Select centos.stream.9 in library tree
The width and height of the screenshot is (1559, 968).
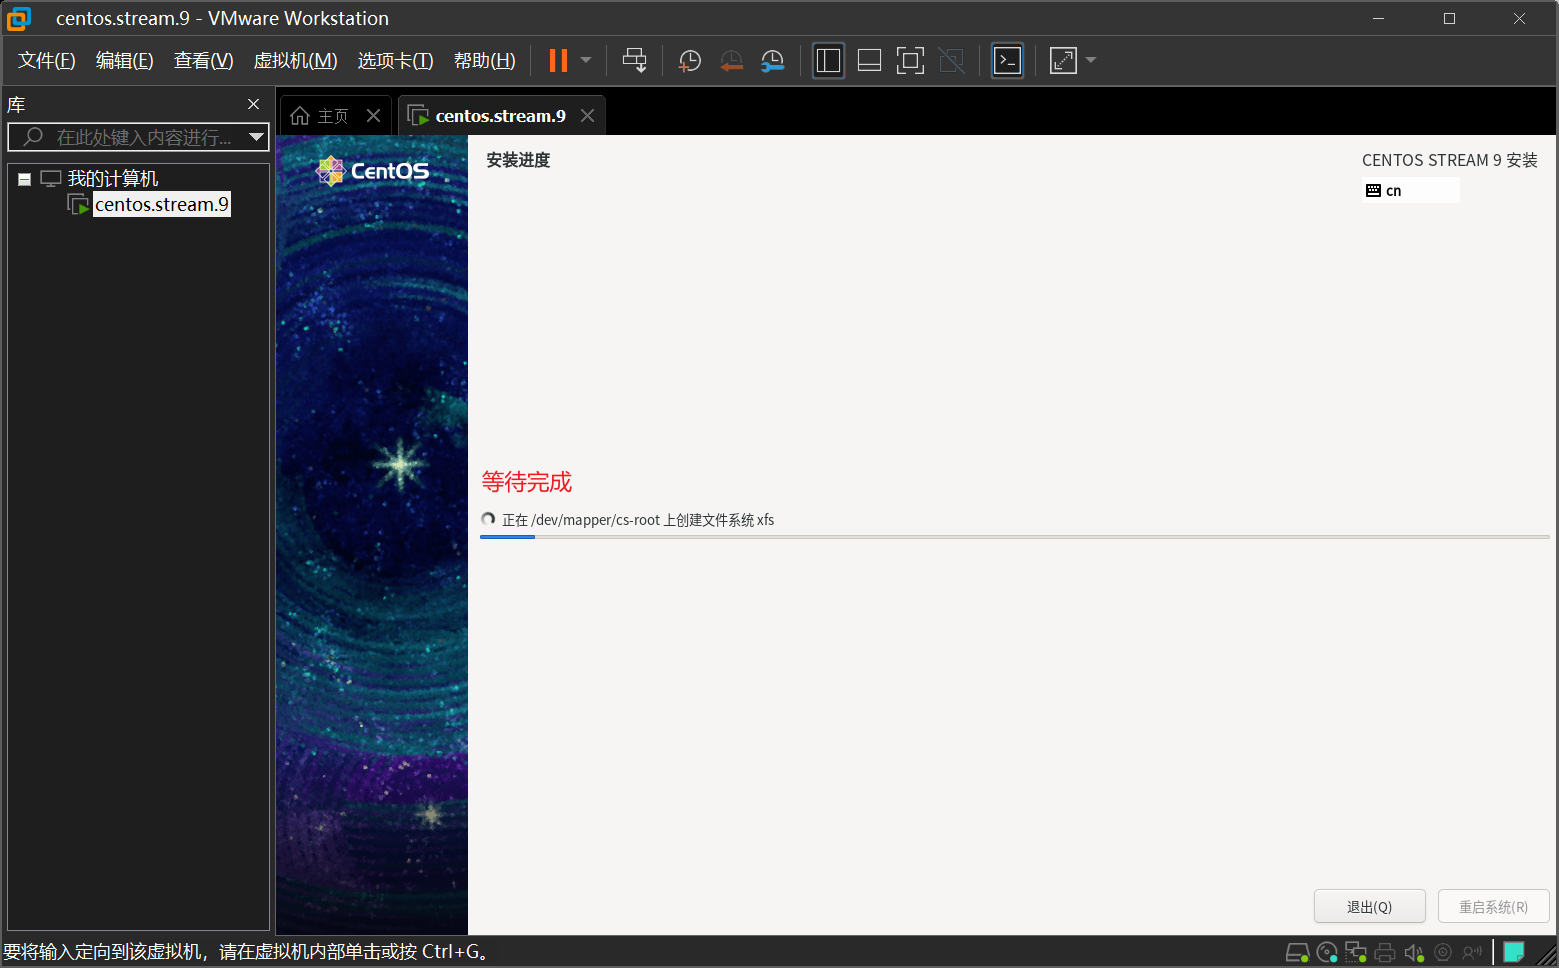coord(162,204)
